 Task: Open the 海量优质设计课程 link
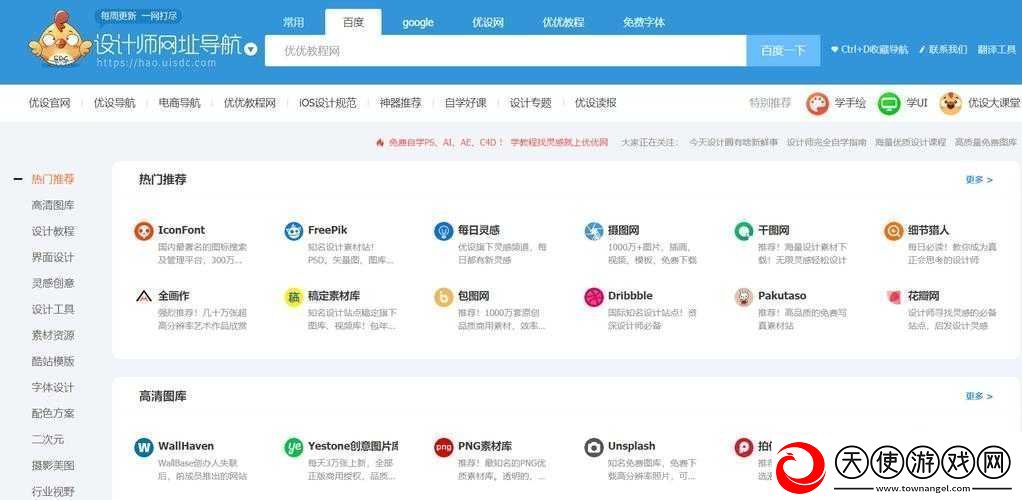(x=911, y=142)
